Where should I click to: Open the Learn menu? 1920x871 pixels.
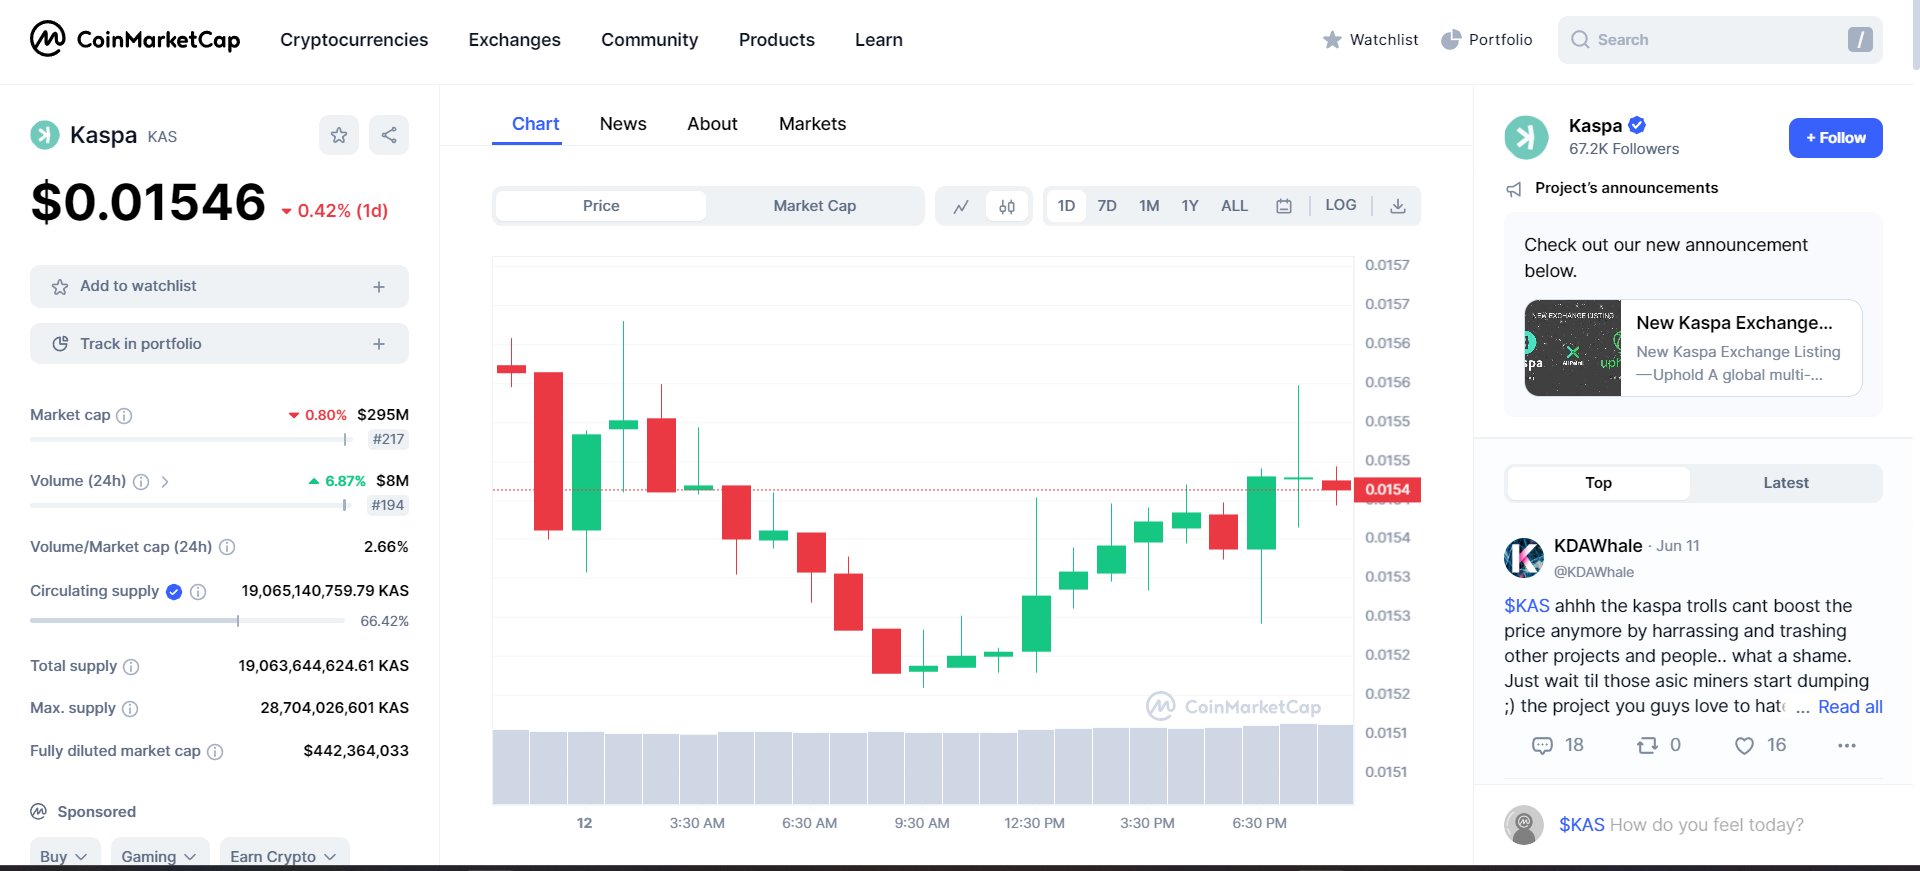[x=878, y=40]
